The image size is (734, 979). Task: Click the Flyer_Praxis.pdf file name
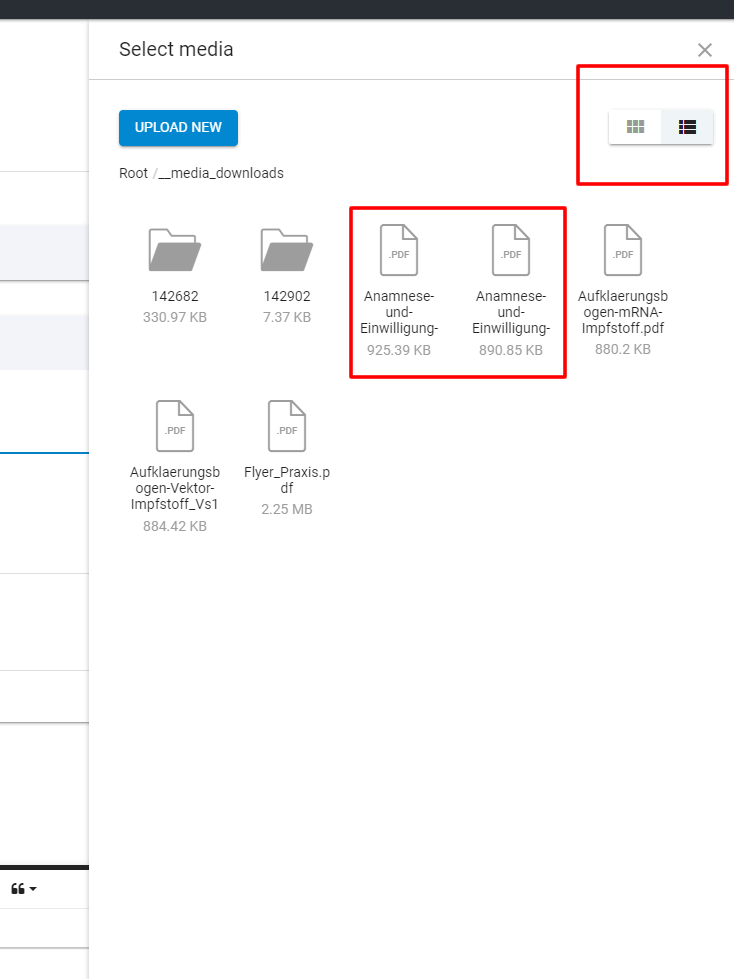click(287, 481)
